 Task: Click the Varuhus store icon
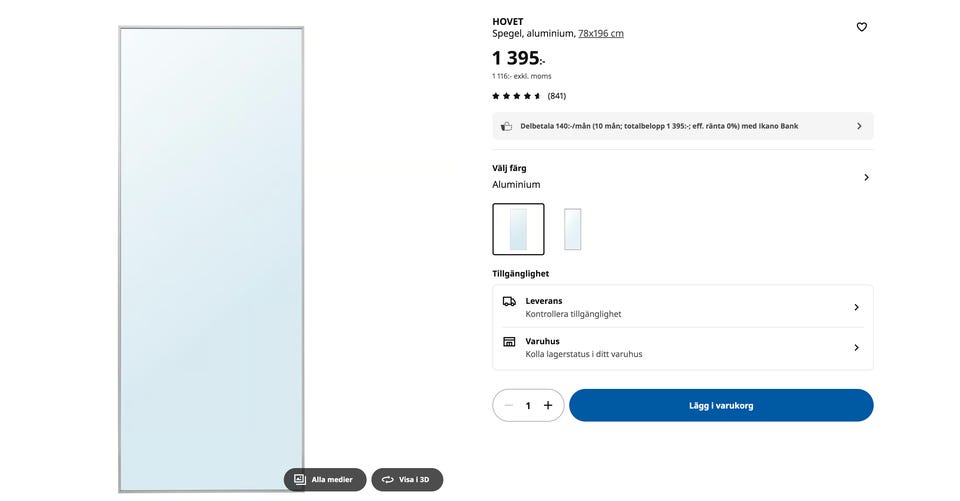509,342
